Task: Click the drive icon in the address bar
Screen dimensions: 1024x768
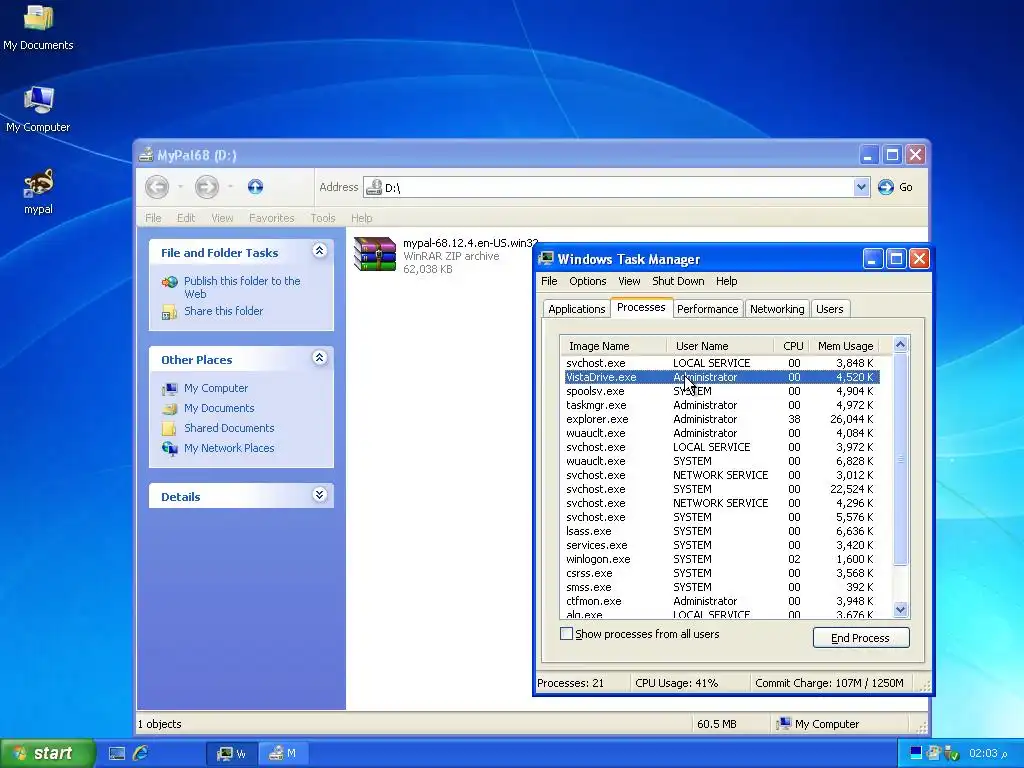Action: point(374,187)
